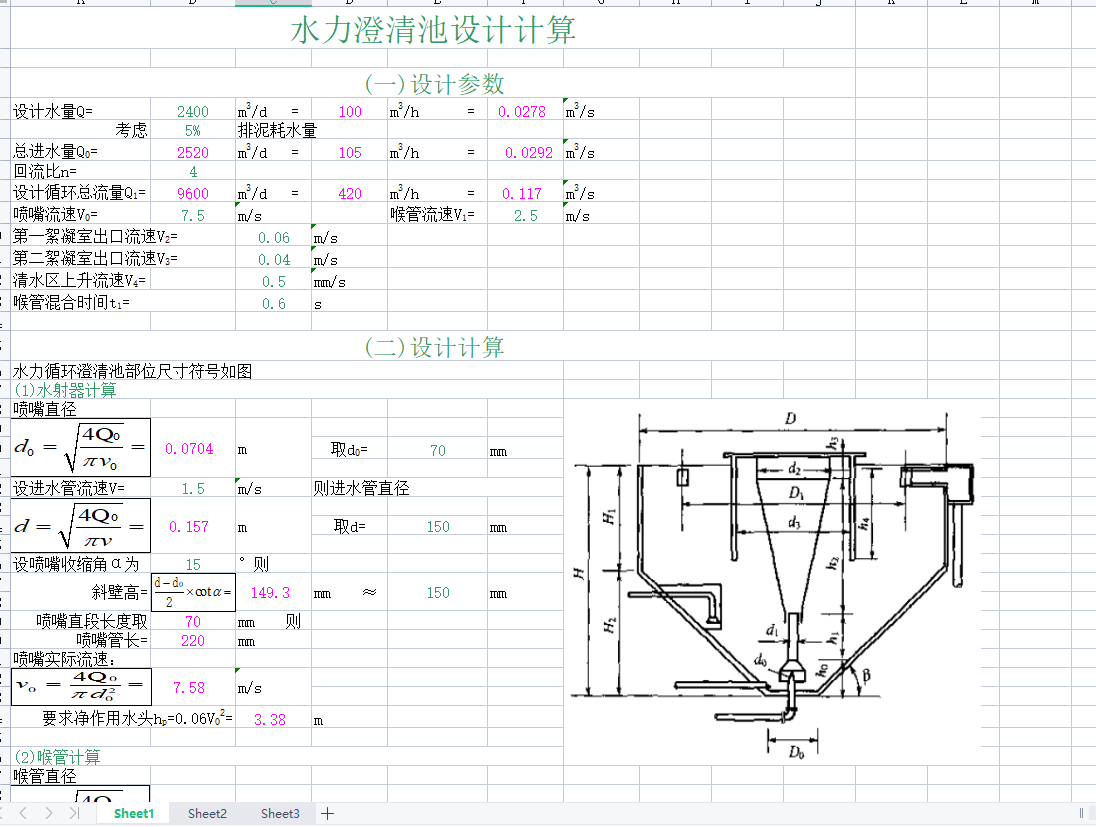This screenshot has width=1096, height=827.
Task: Click the label 则进水管直径
Action: coord(361,488)
